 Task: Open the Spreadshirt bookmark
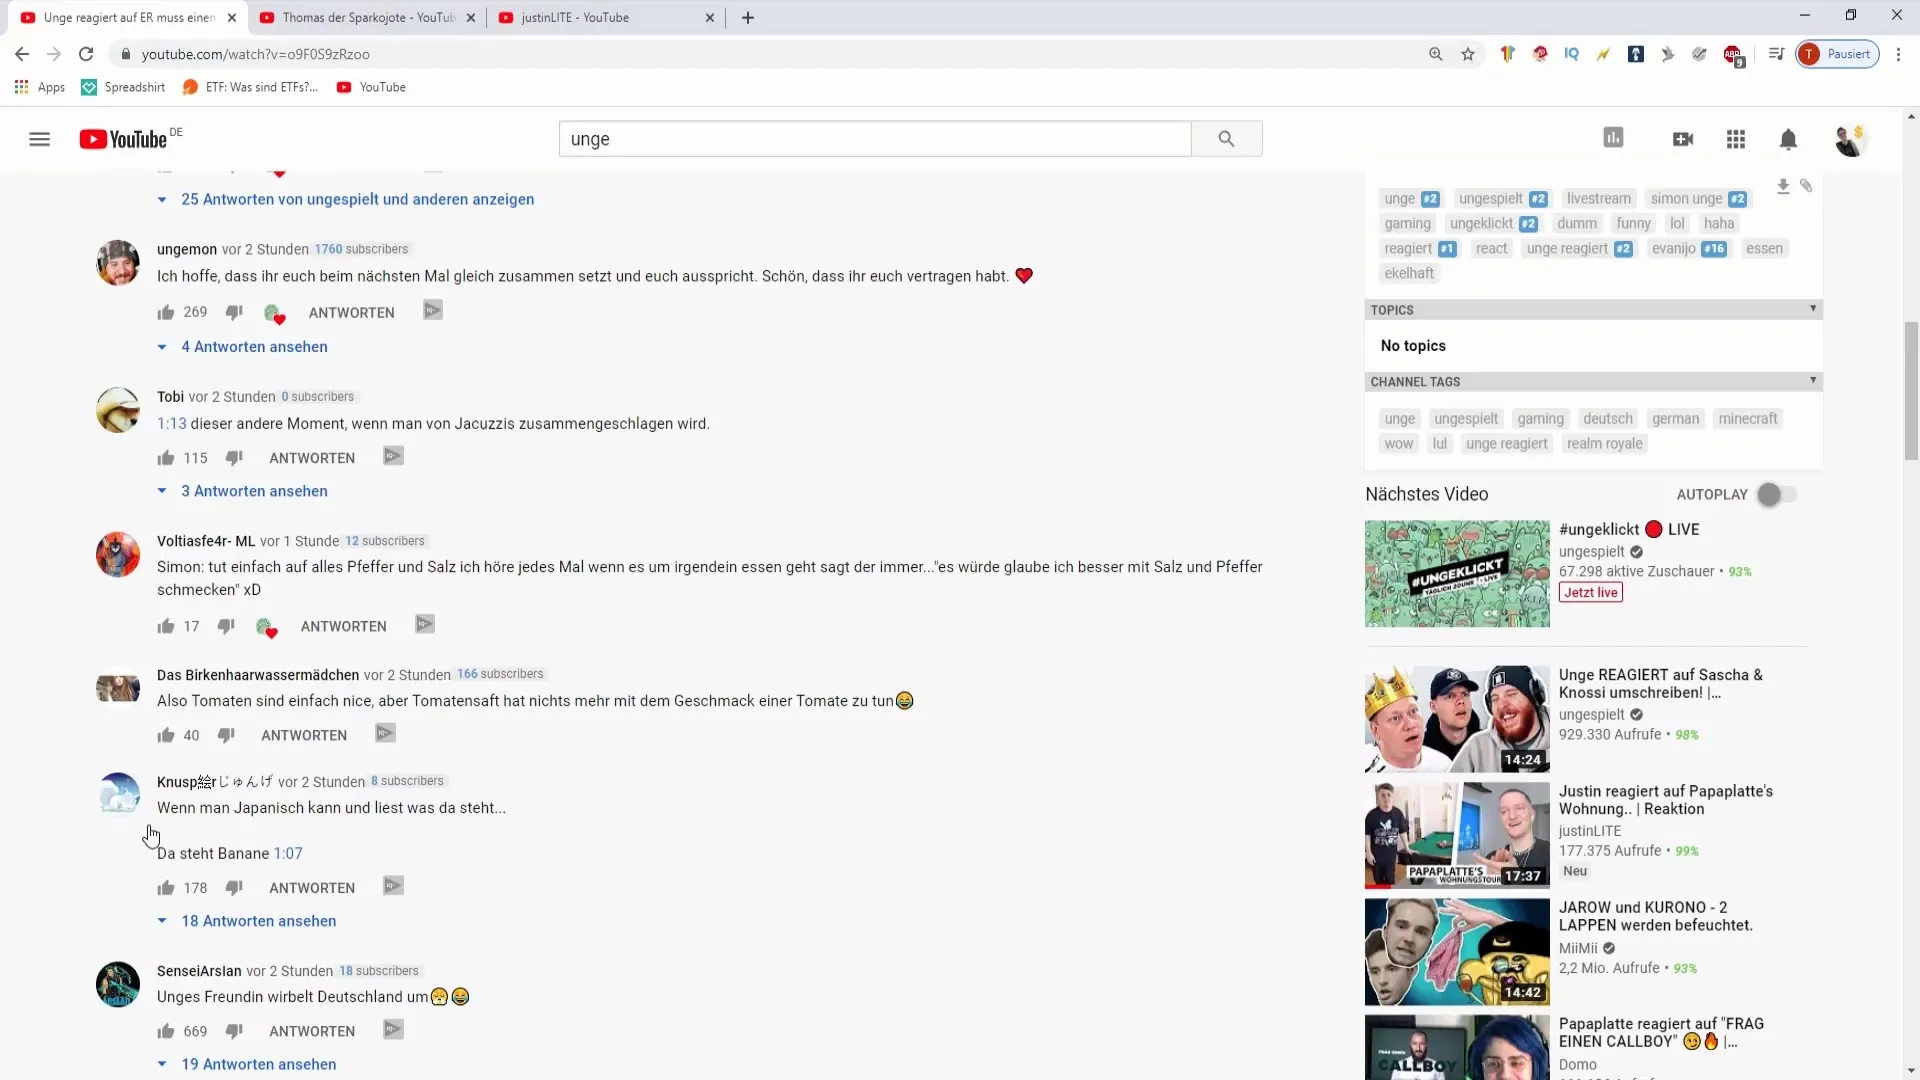click(x=123, y=87)
